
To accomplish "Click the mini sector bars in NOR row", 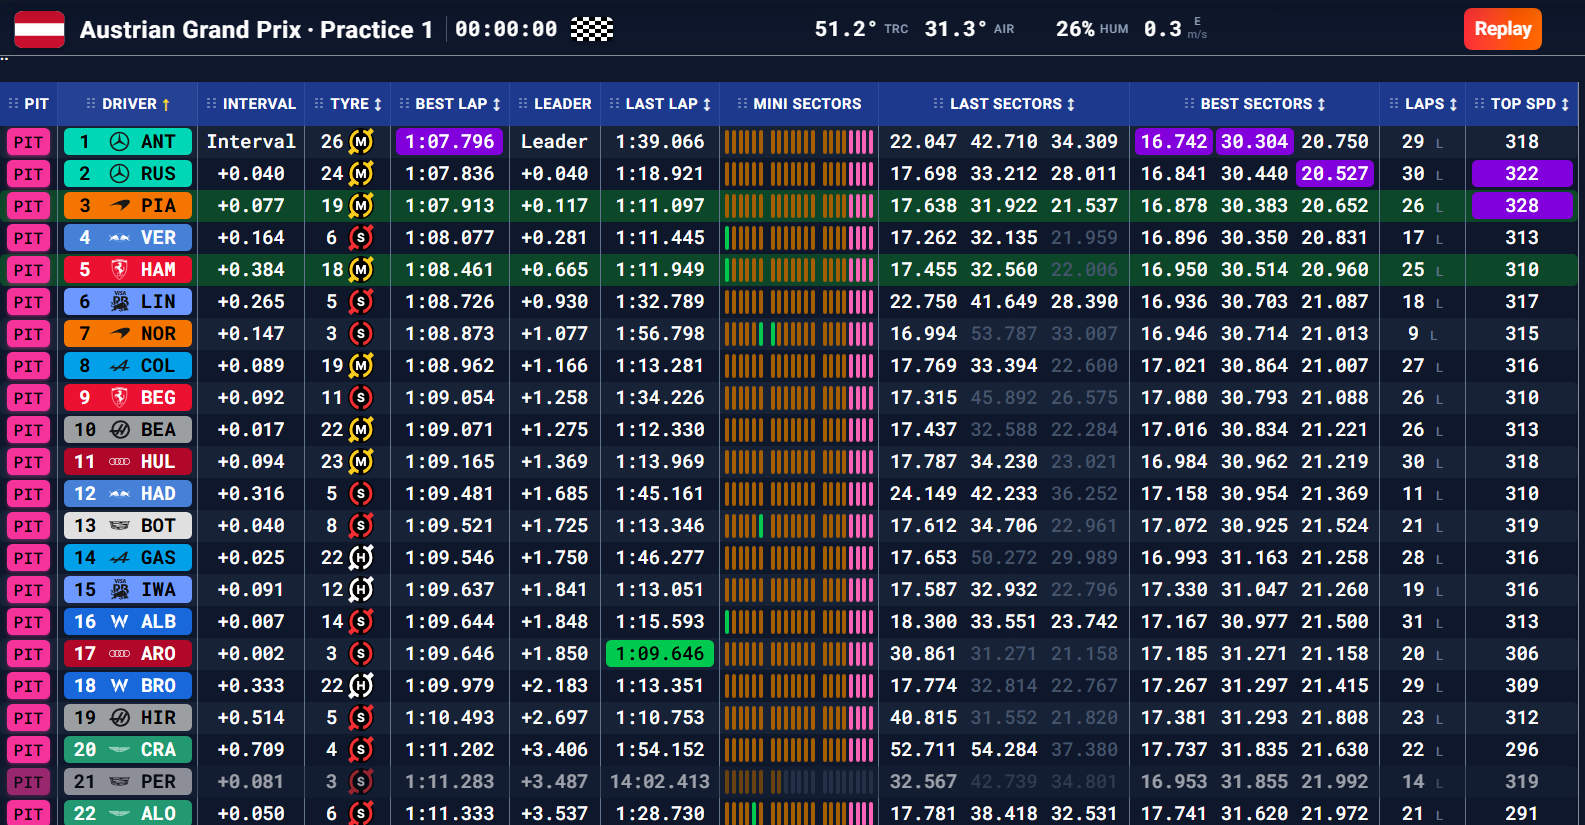I will point(798,334).
